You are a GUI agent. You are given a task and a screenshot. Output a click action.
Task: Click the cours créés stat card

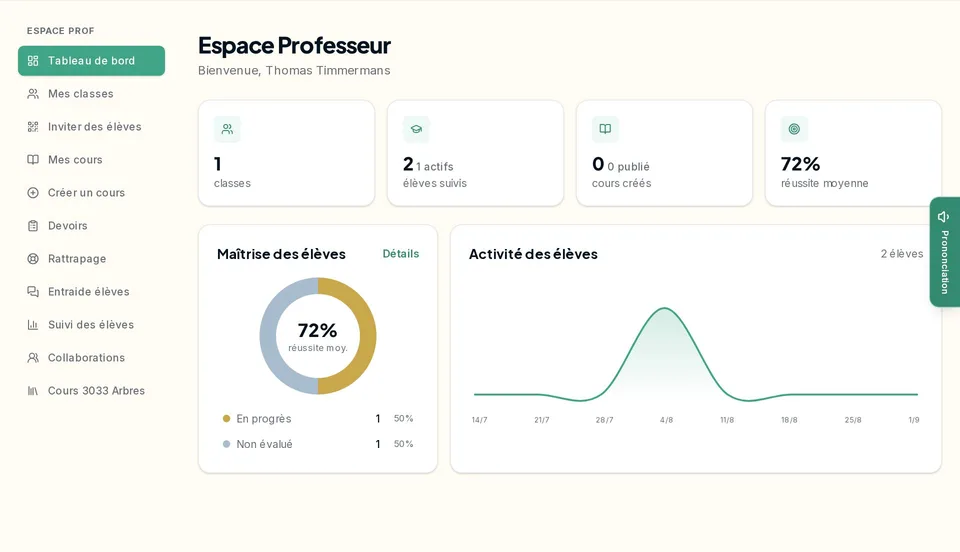coord(664,153)
